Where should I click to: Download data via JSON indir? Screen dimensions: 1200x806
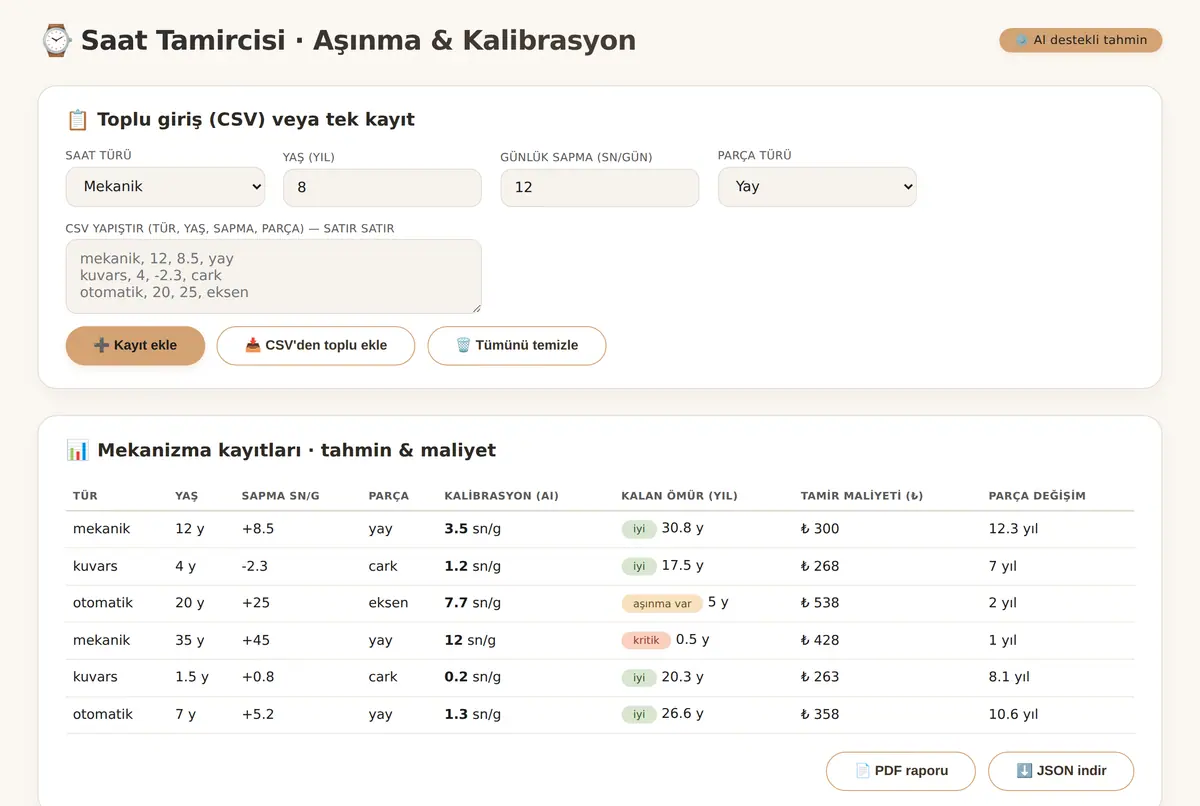coord(1061,771)
